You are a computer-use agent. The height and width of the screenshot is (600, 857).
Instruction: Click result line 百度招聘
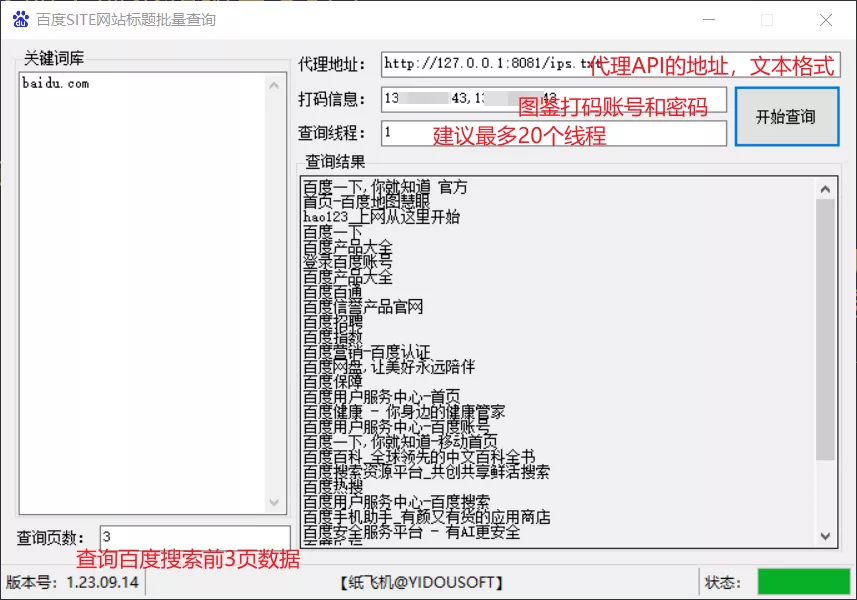[x=333, y=322]
